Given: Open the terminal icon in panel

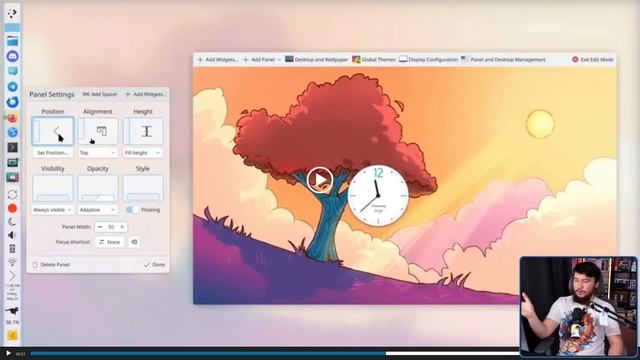Looking at the screenshot, I should pyautogui.click(x=12, y=147).
